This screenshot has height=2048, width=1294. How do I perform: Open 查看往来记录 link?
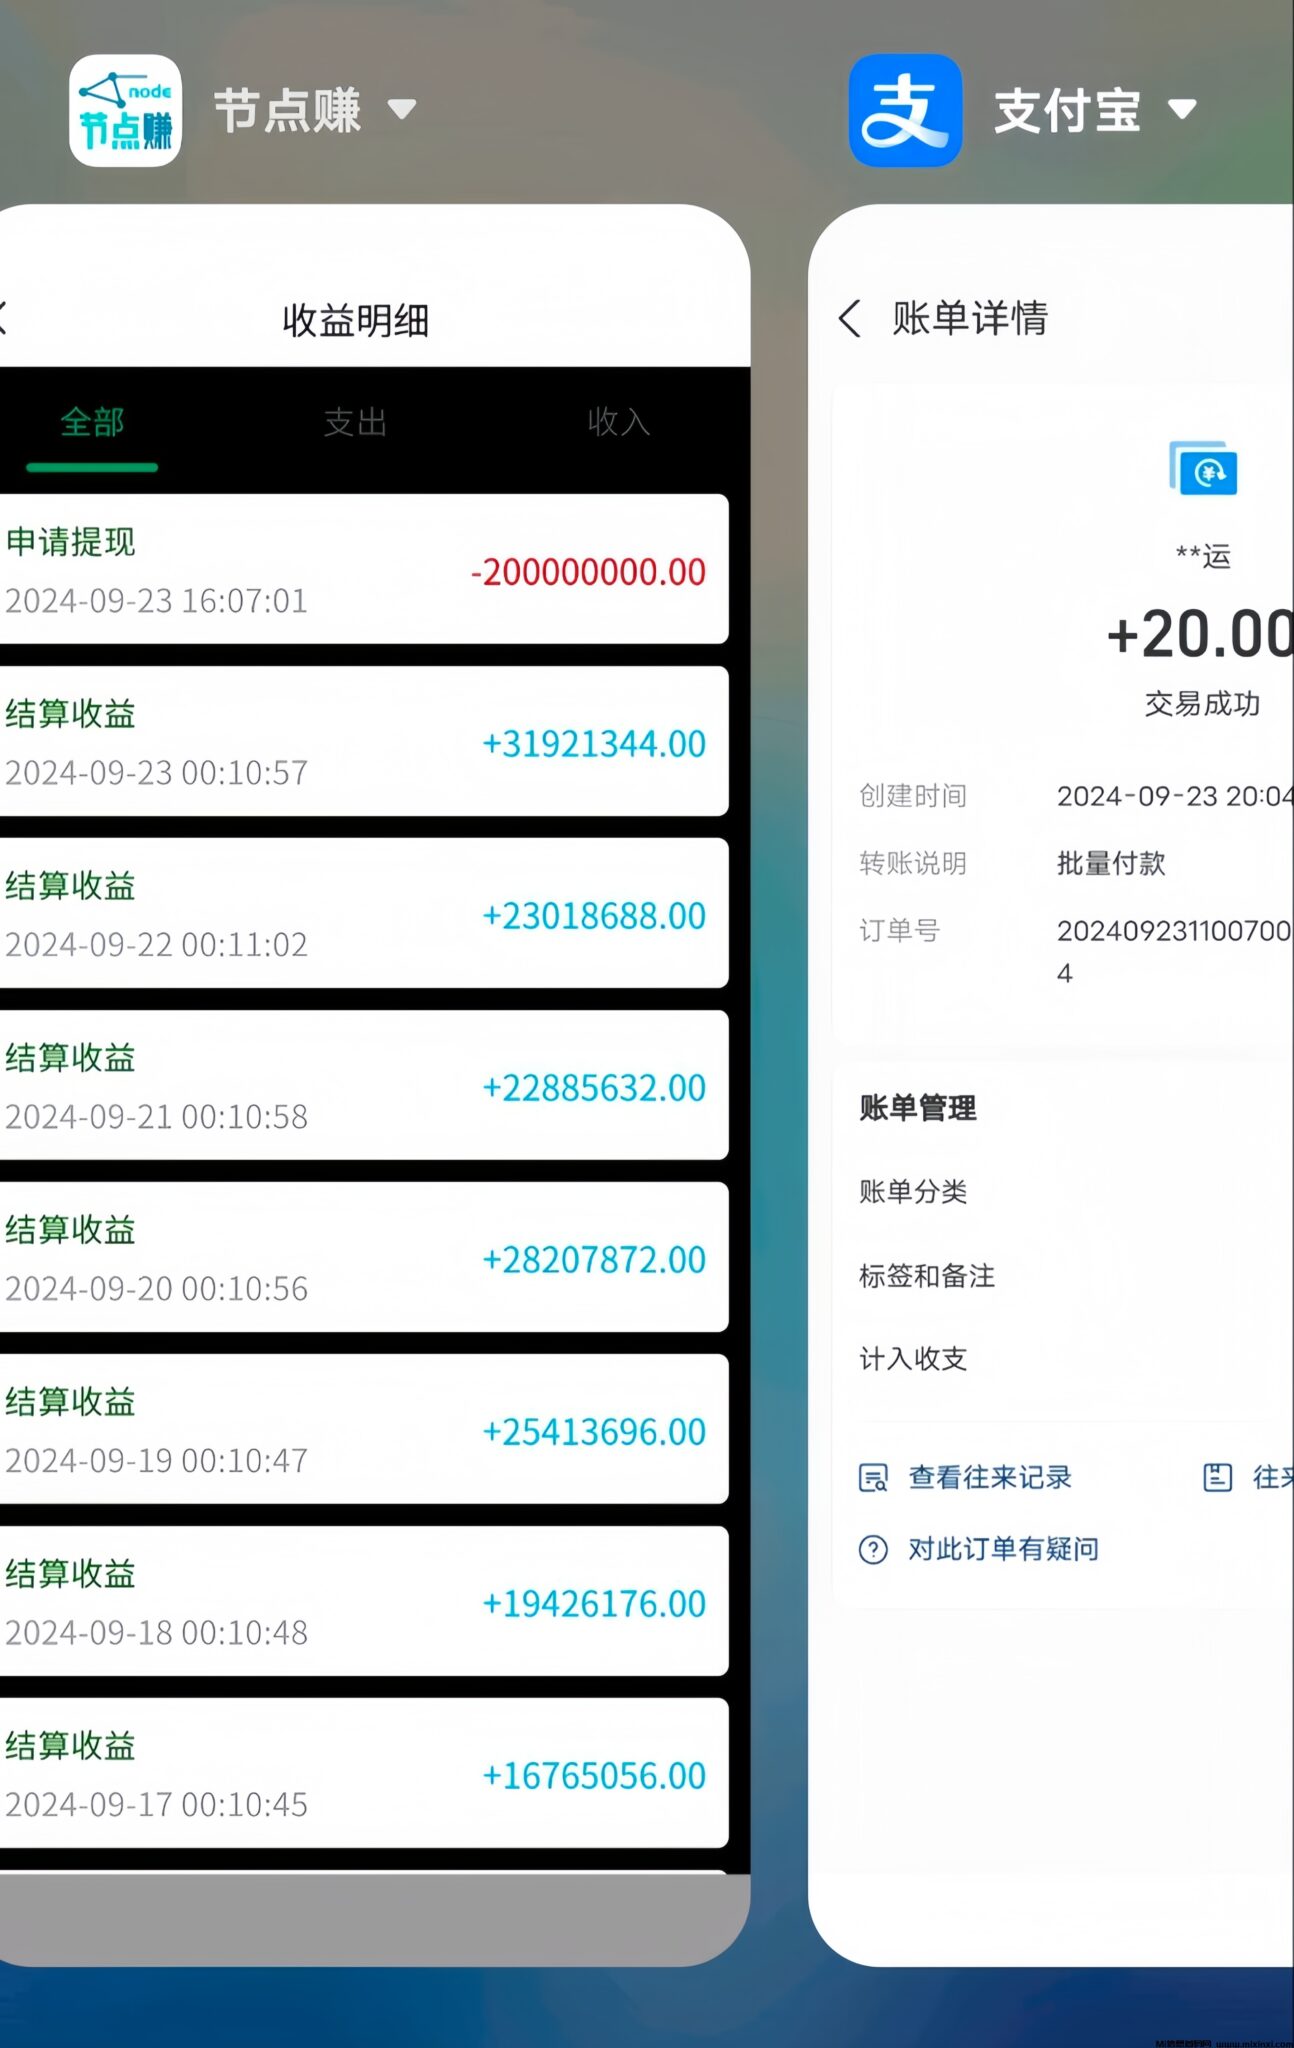click(989, 1477)
